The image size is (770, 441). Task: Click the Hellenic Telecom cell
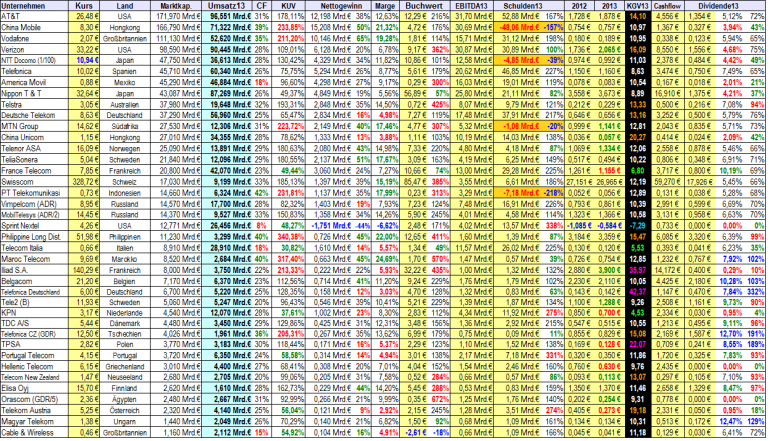34,366
